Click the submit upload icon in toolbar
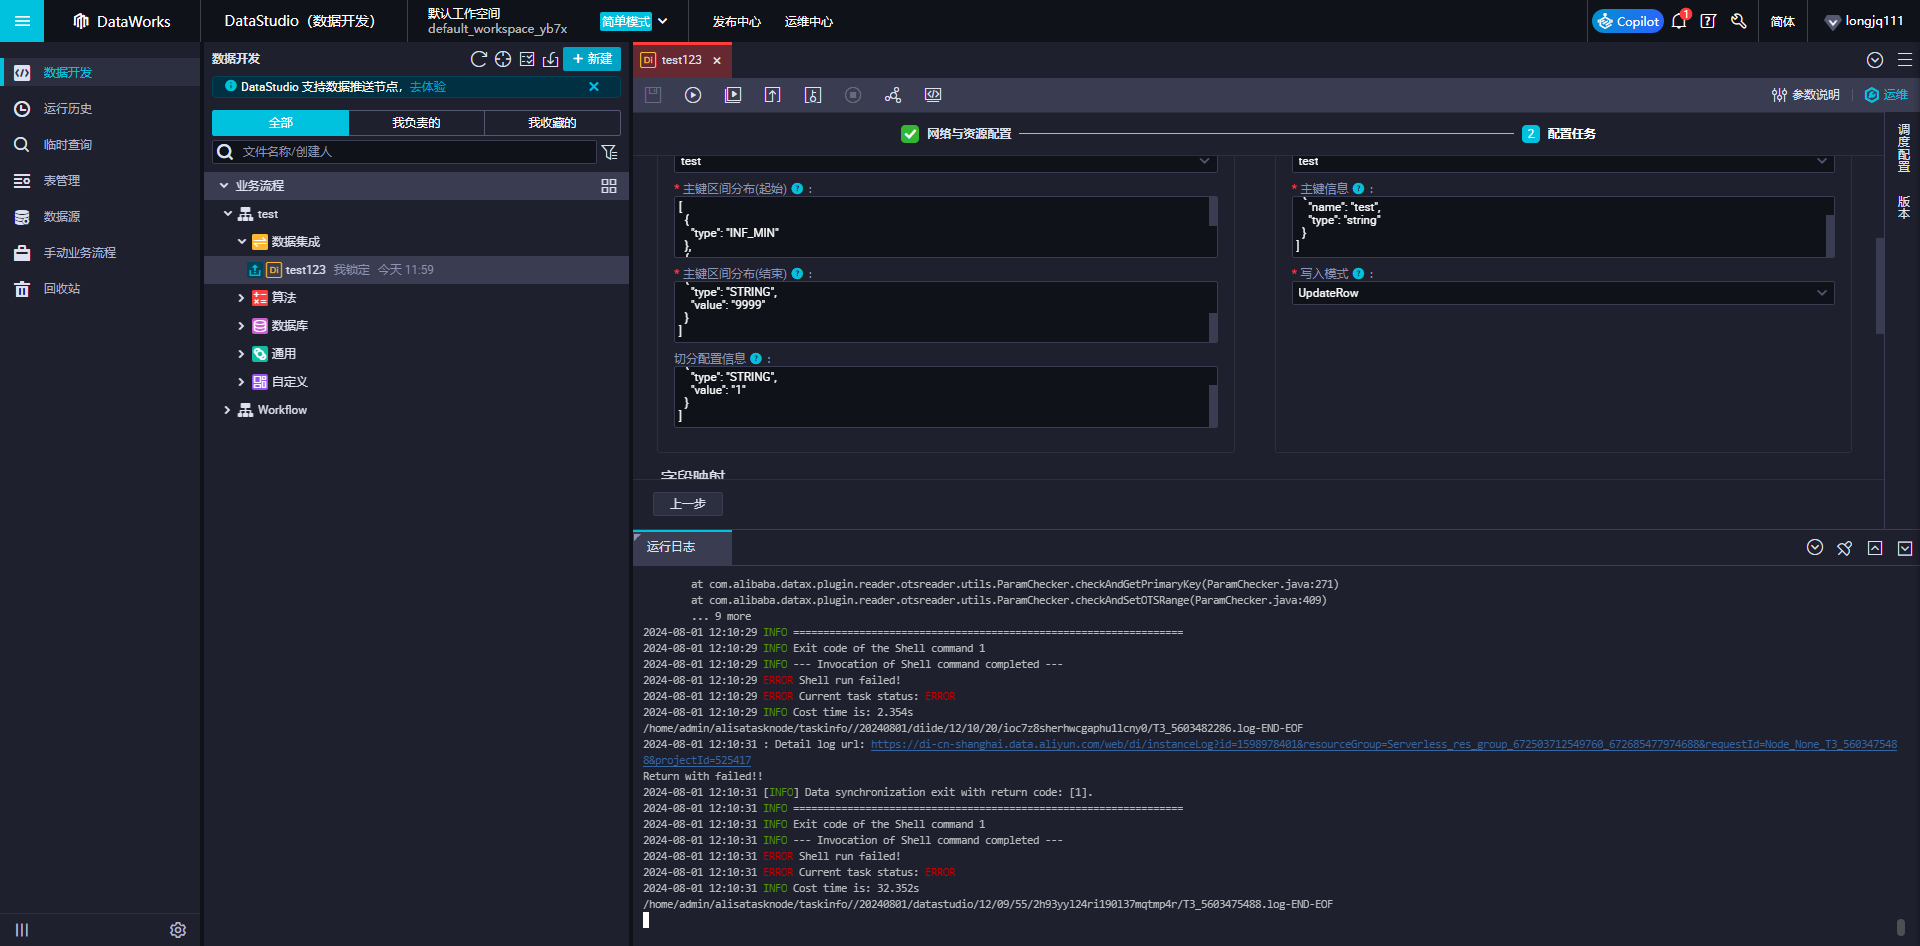 773,95
